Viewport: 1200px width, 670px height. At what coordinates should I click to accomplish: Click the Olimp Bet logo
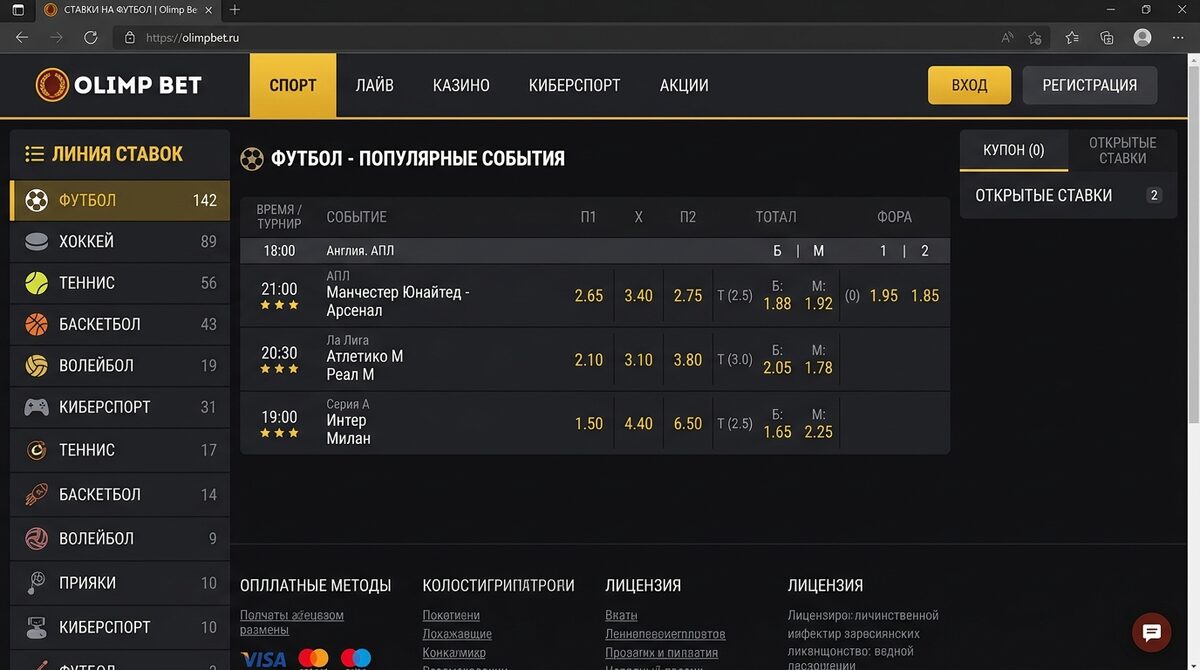119,85
